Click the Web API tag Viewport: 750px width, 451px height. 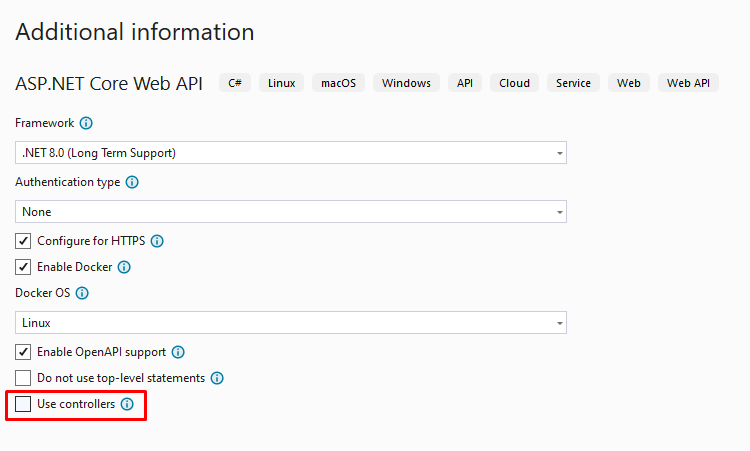[688, 83]
